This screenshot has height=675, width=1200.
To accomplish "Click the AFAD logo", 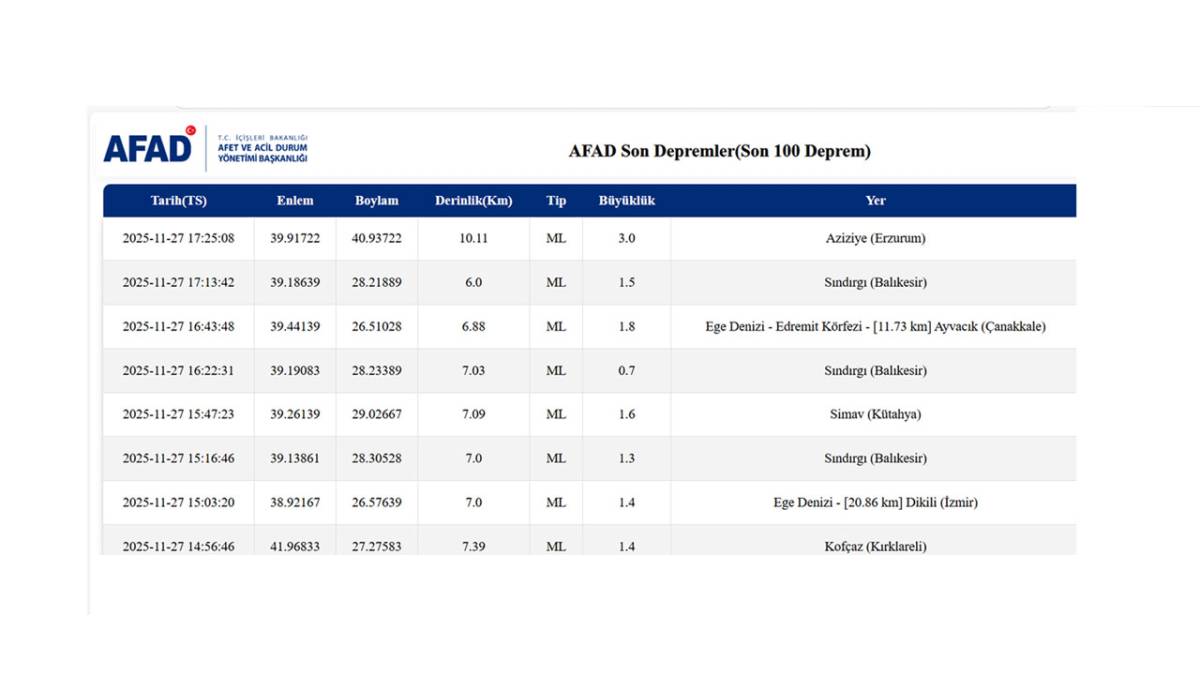I will 149,148.
